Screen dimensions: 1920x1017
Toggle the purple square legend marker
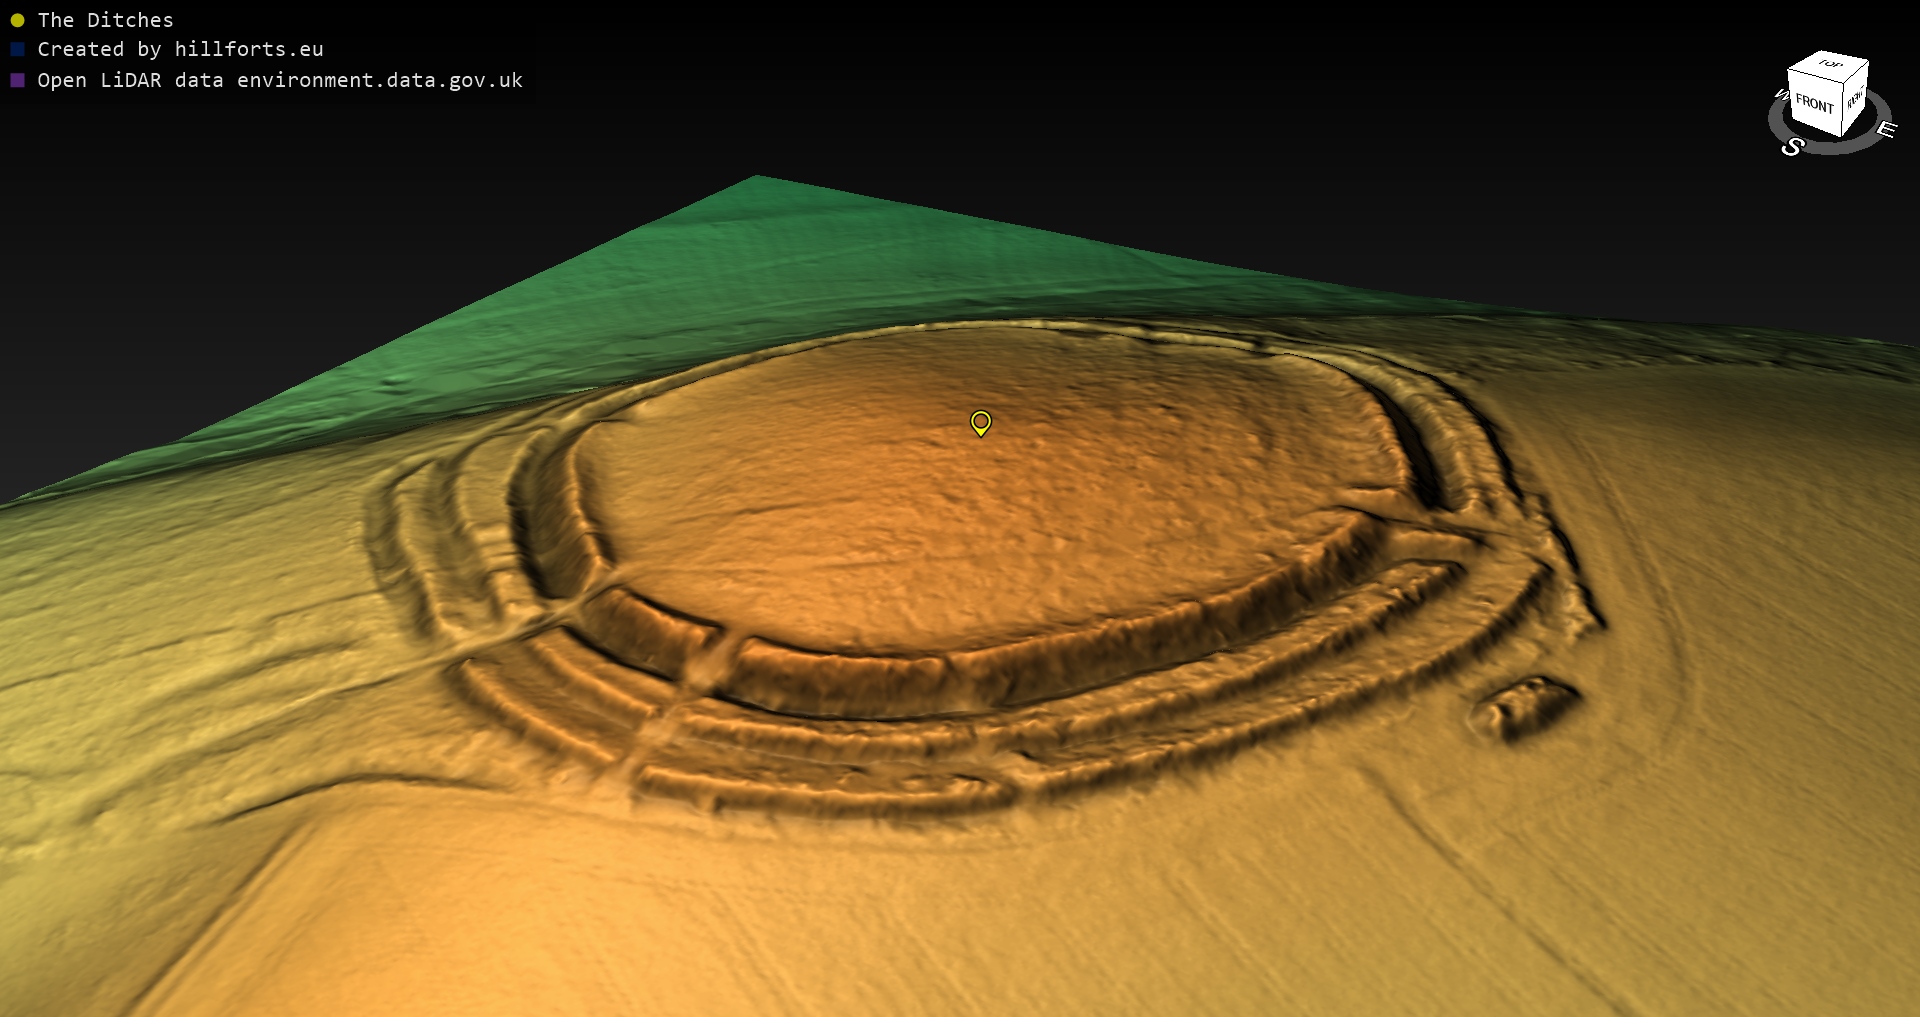click(x=17, y=80)
